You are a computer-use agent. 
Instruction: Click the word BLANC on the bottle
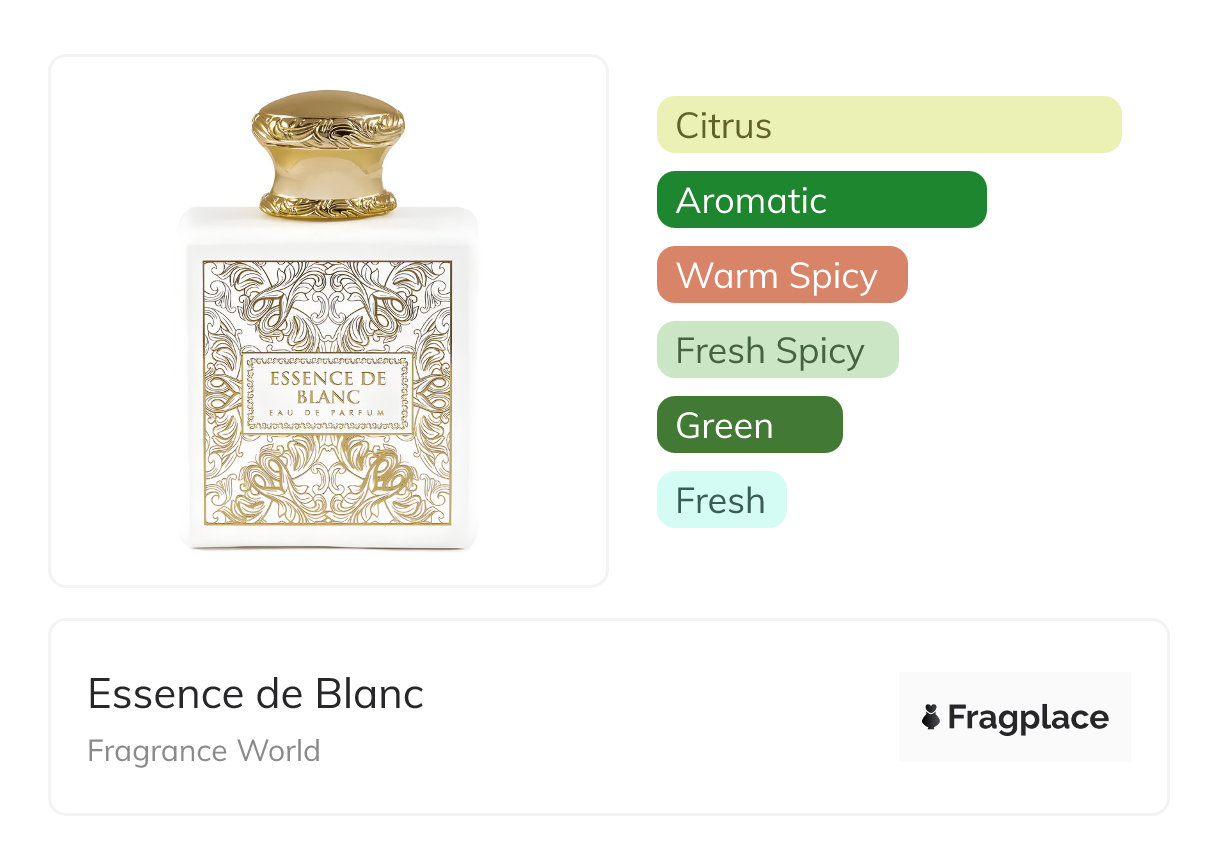(x=328, y=396)
